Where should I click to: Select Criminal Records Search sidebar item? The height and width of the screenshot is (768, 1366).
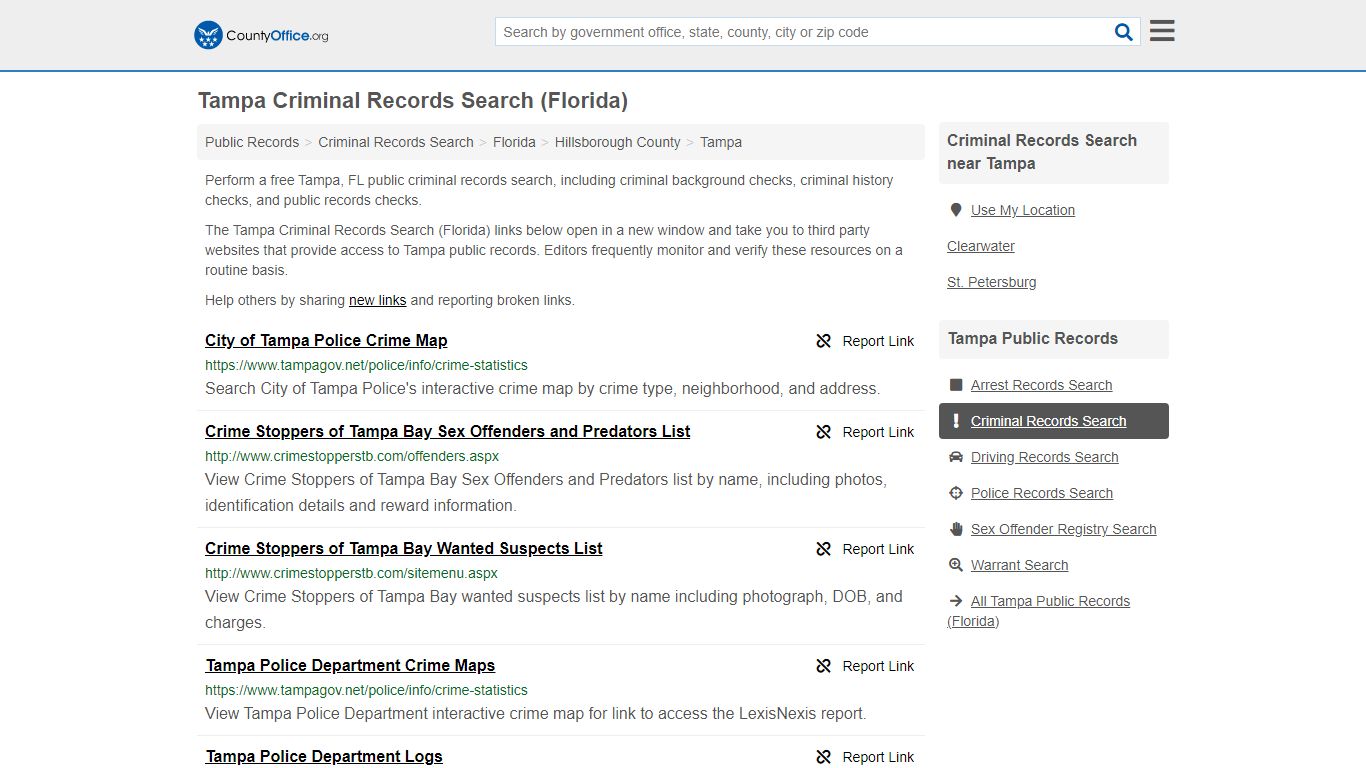[x=1054, y=421]
